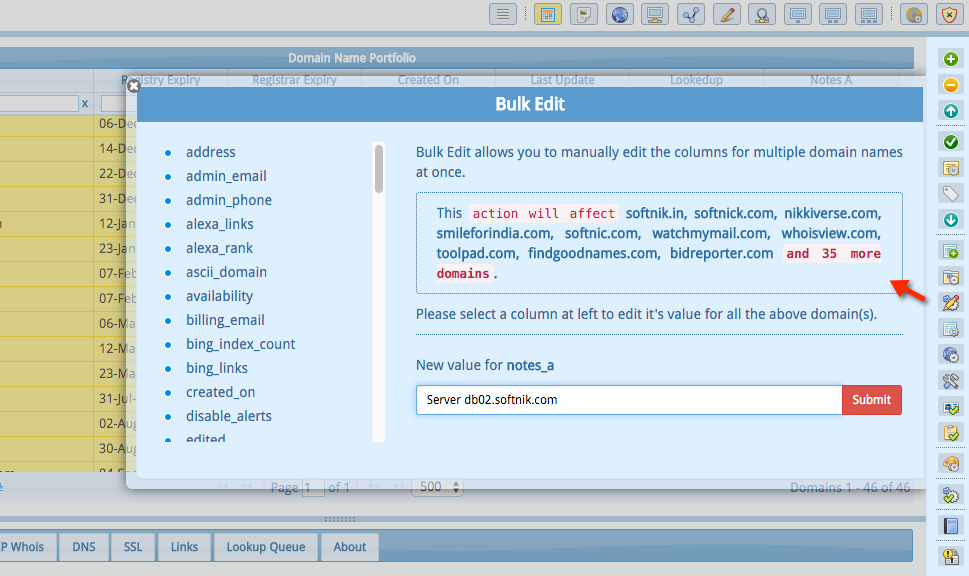Open the About tab
969x576 pixels.
pyautogui.click(x=350, y=547)
